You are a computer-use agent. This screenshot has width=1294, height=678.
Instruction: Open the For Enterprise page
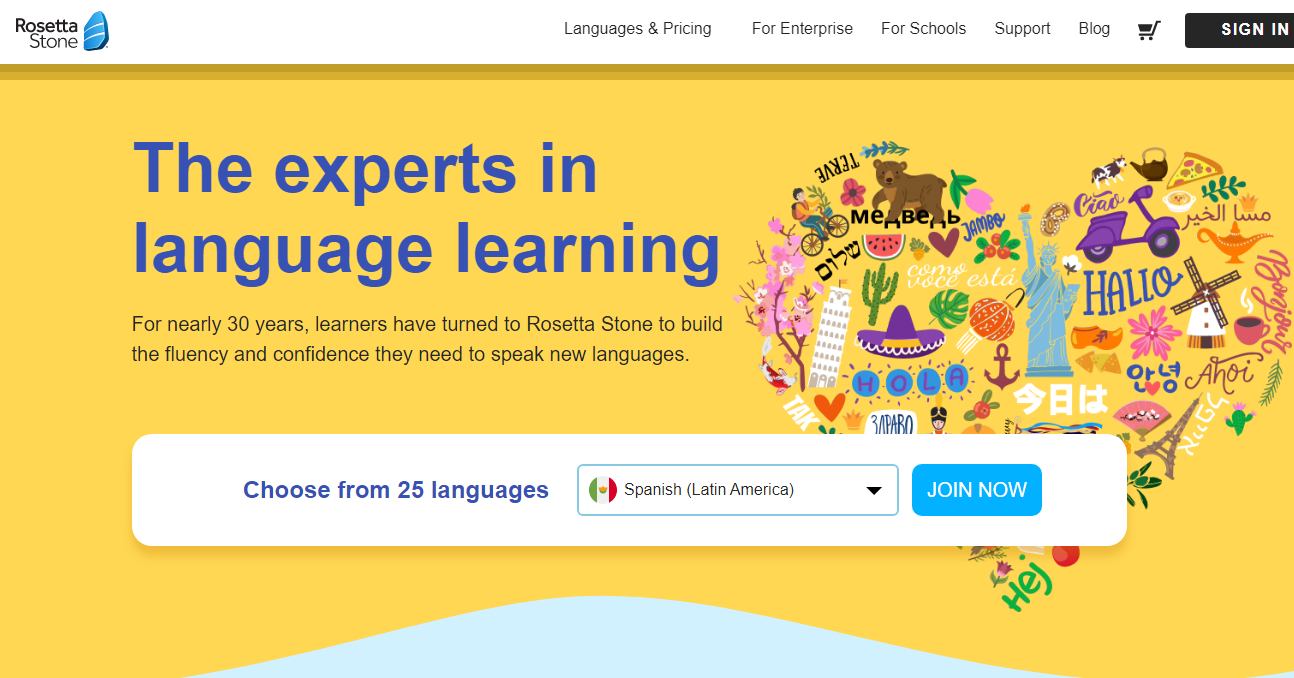click(x=802, y=29)
